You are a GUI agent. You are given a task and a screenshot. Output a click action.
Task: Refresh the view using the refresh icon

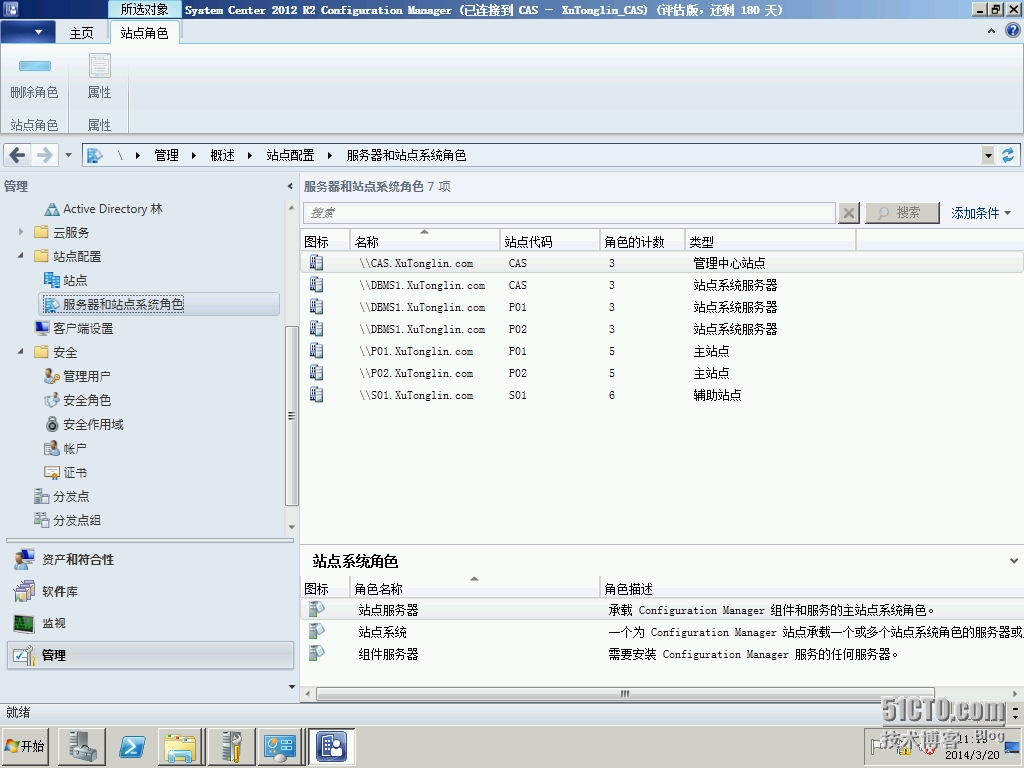[1008, 155]
